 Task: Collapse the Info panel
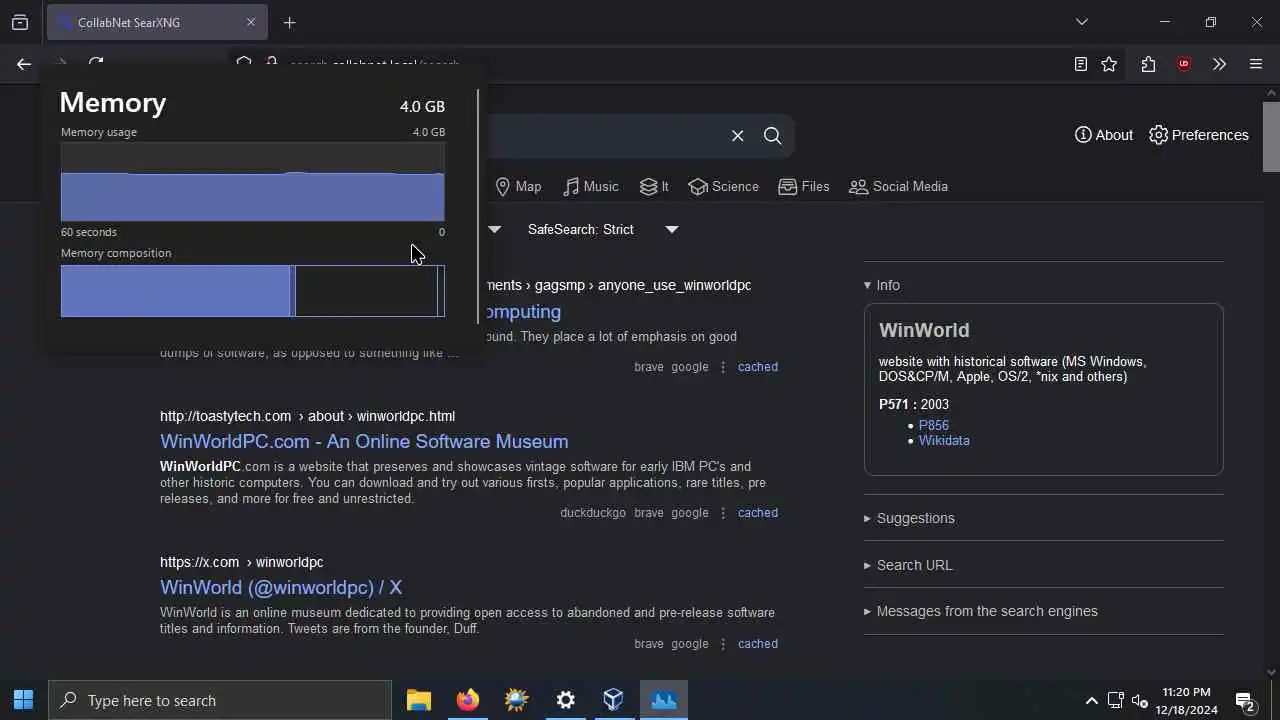tap(882, 285)
